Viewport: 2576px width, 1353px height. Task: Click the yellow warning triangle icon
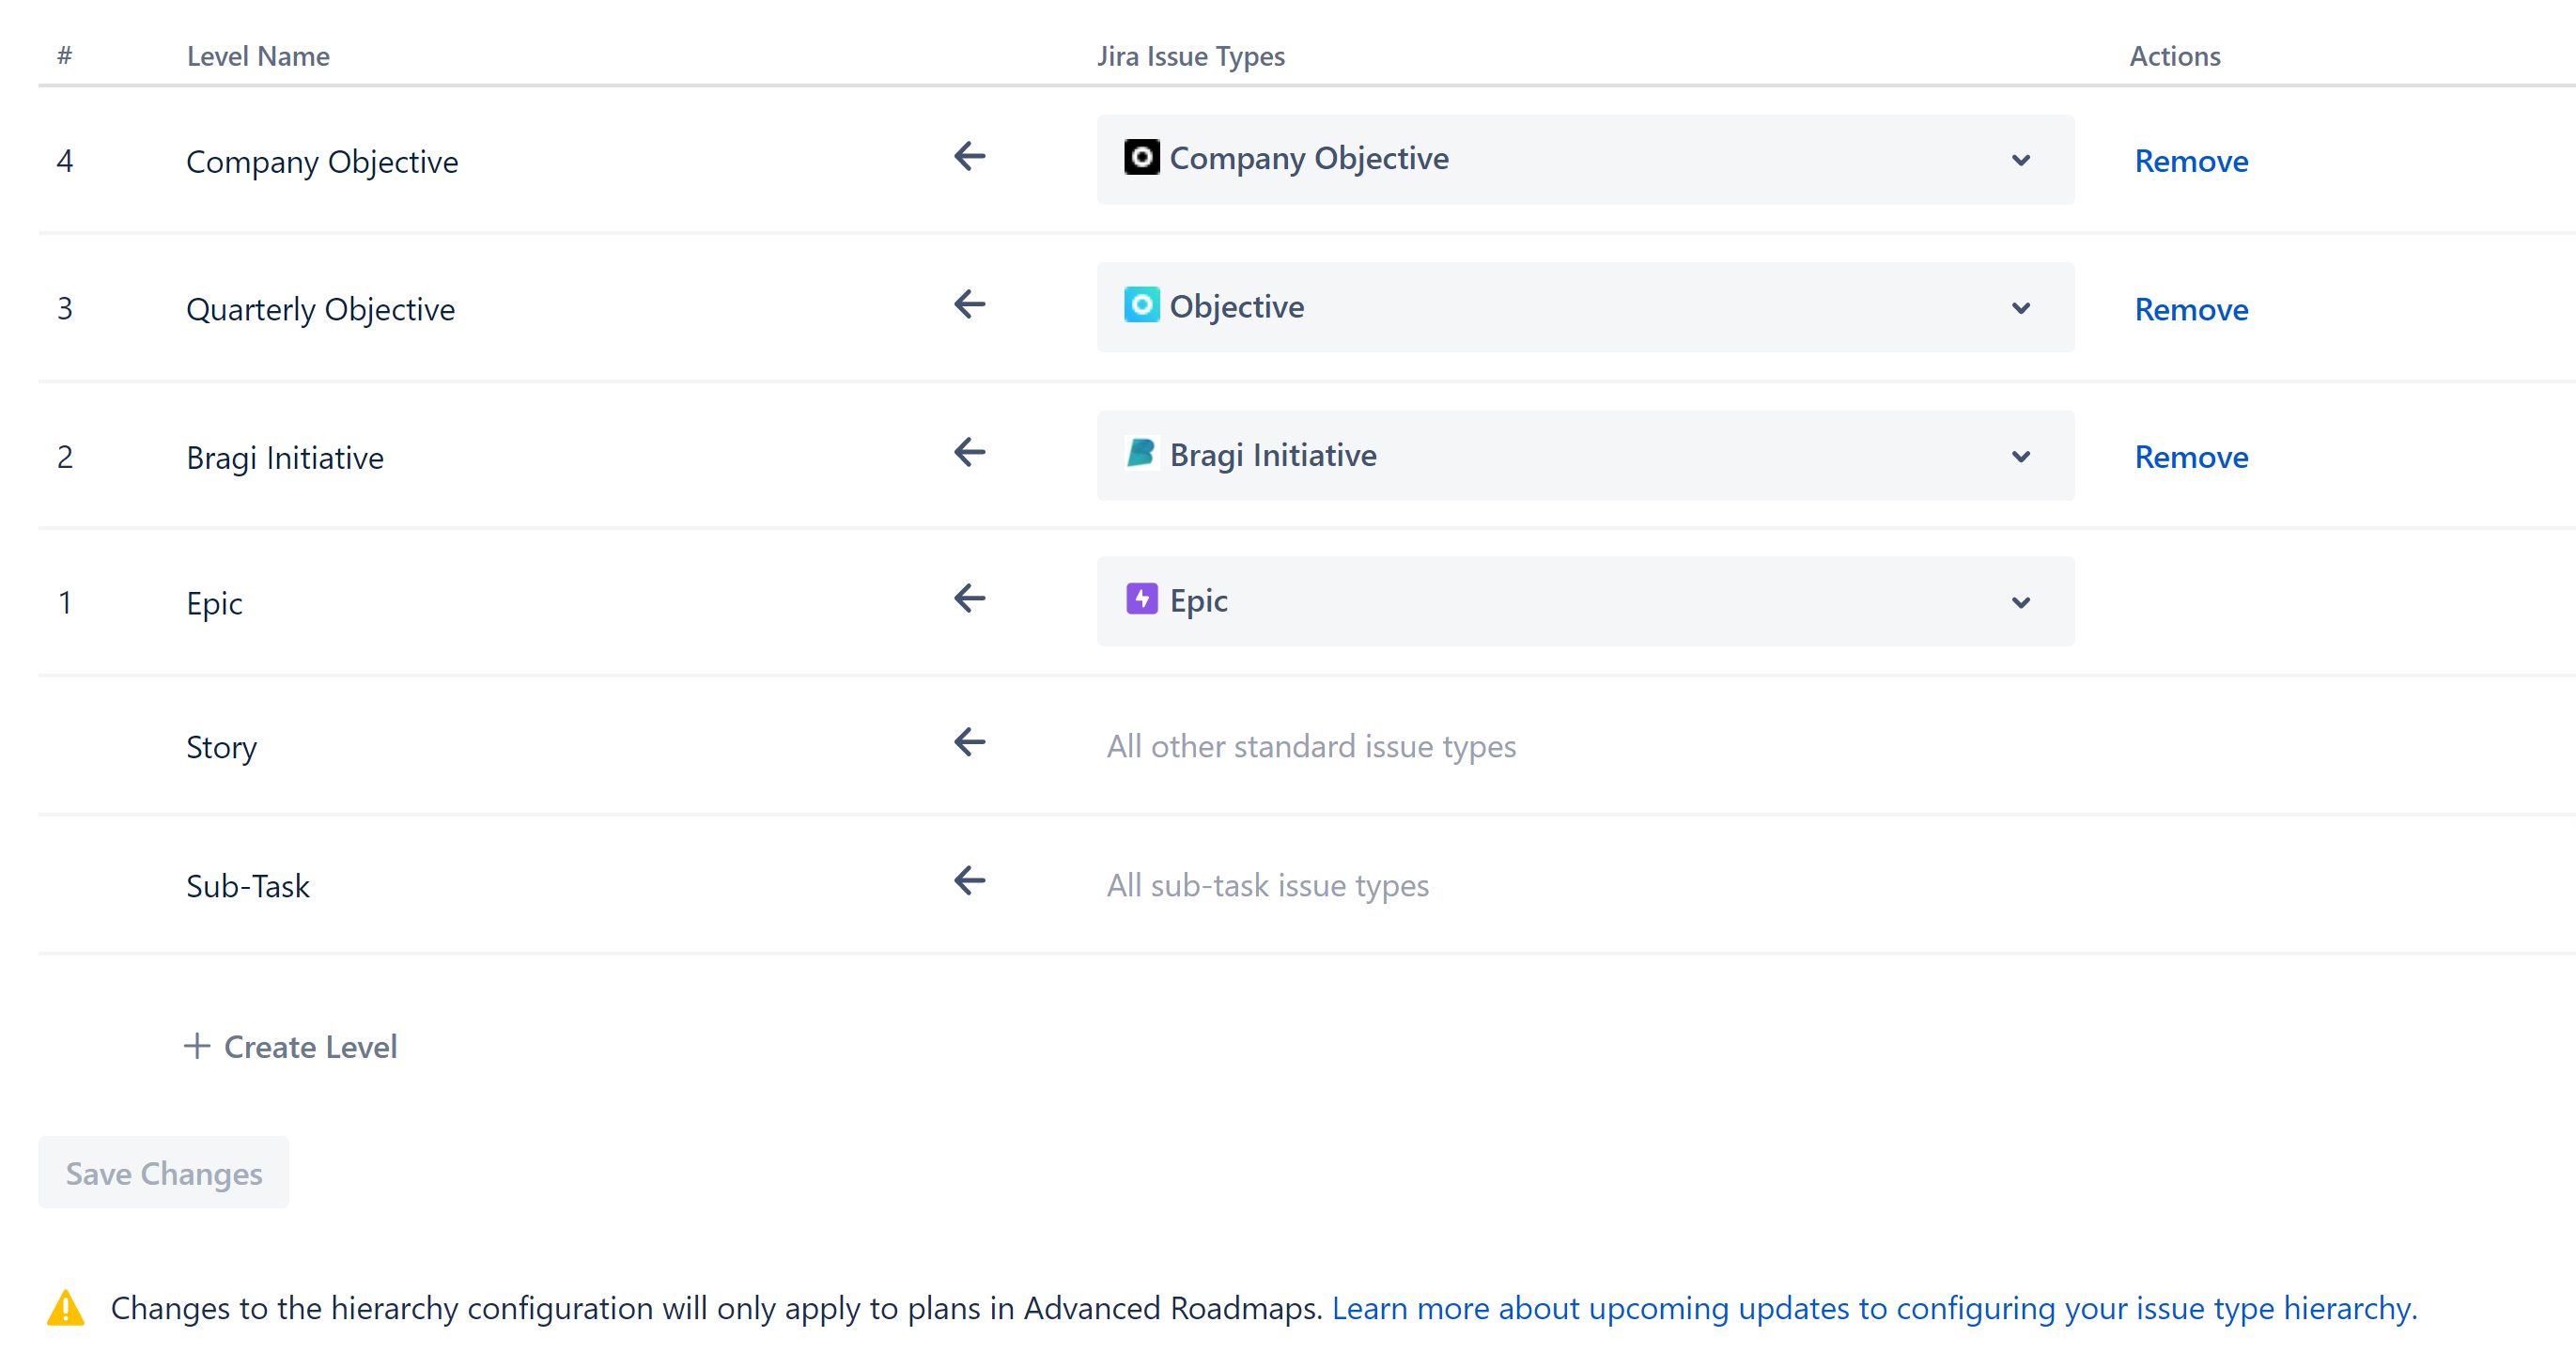66,1308
